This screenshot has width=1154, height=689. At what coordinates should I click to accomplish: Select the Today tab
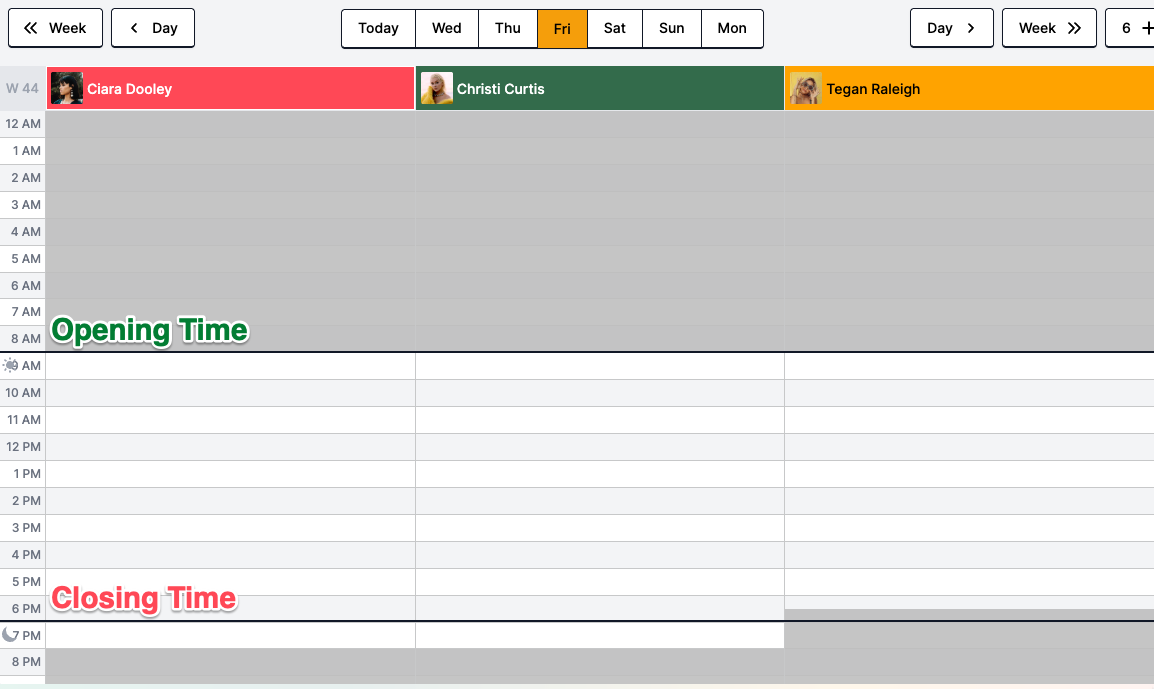[x=378, y=28]
